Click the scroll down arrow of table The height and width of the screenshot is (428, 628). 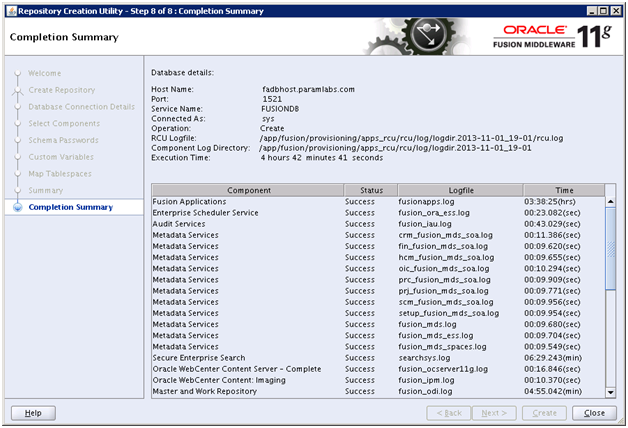tap(610, 392)
